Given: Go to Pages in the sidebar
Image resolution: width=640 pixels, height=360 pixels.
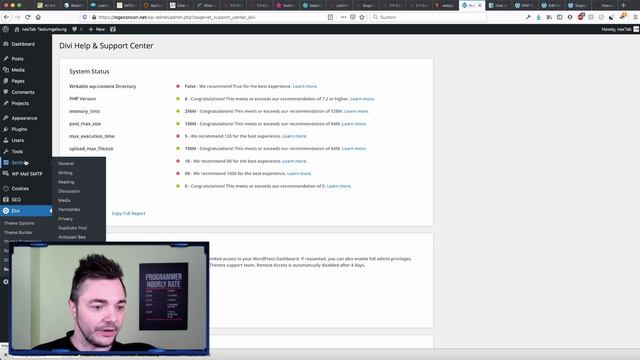Looking at the screenshot, I should pos(18,81).
